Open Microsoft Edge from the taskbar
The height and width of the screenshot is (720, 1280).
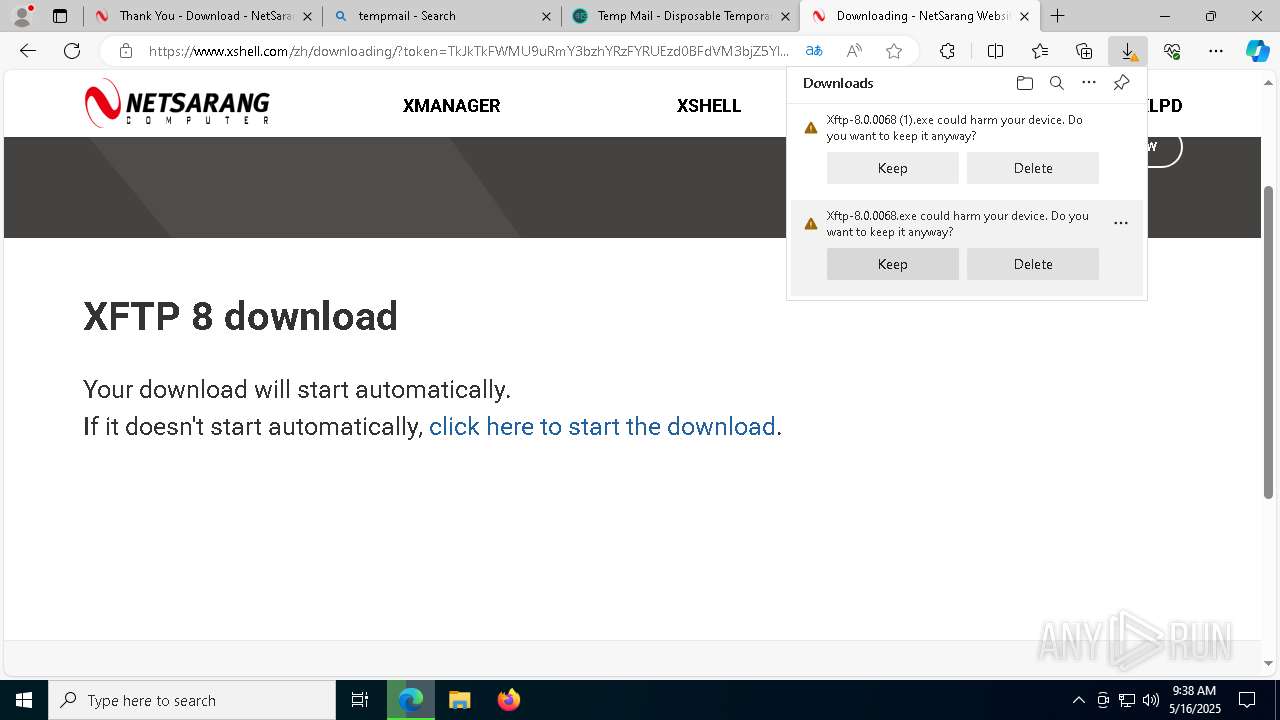coord(411,700)
